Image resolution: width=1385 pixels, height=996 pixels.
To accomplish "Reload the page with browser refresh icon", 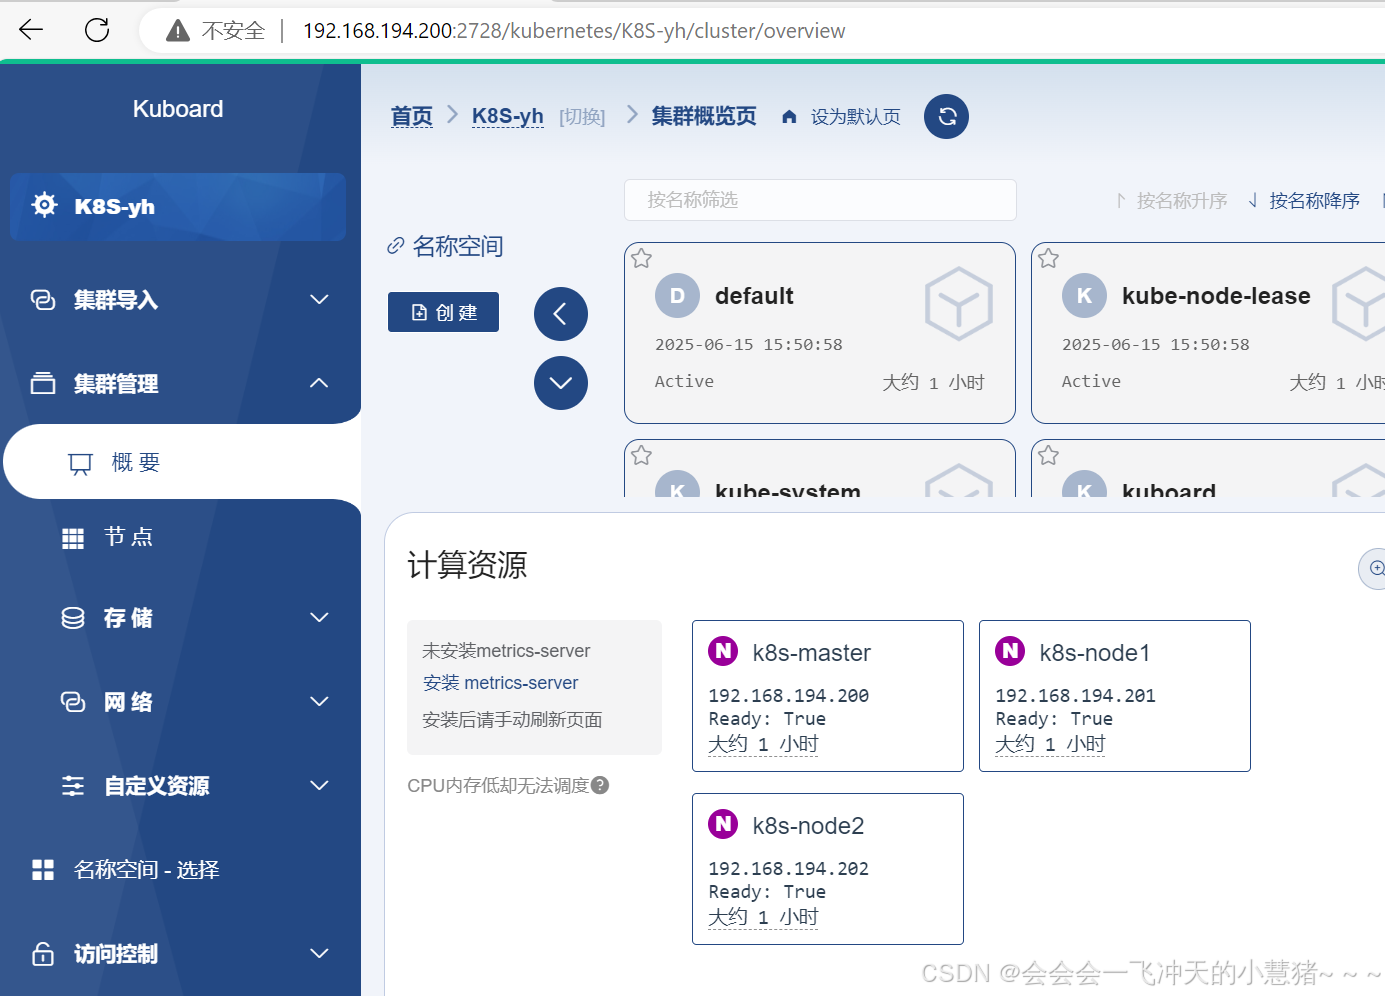I will tap(97, 30).
